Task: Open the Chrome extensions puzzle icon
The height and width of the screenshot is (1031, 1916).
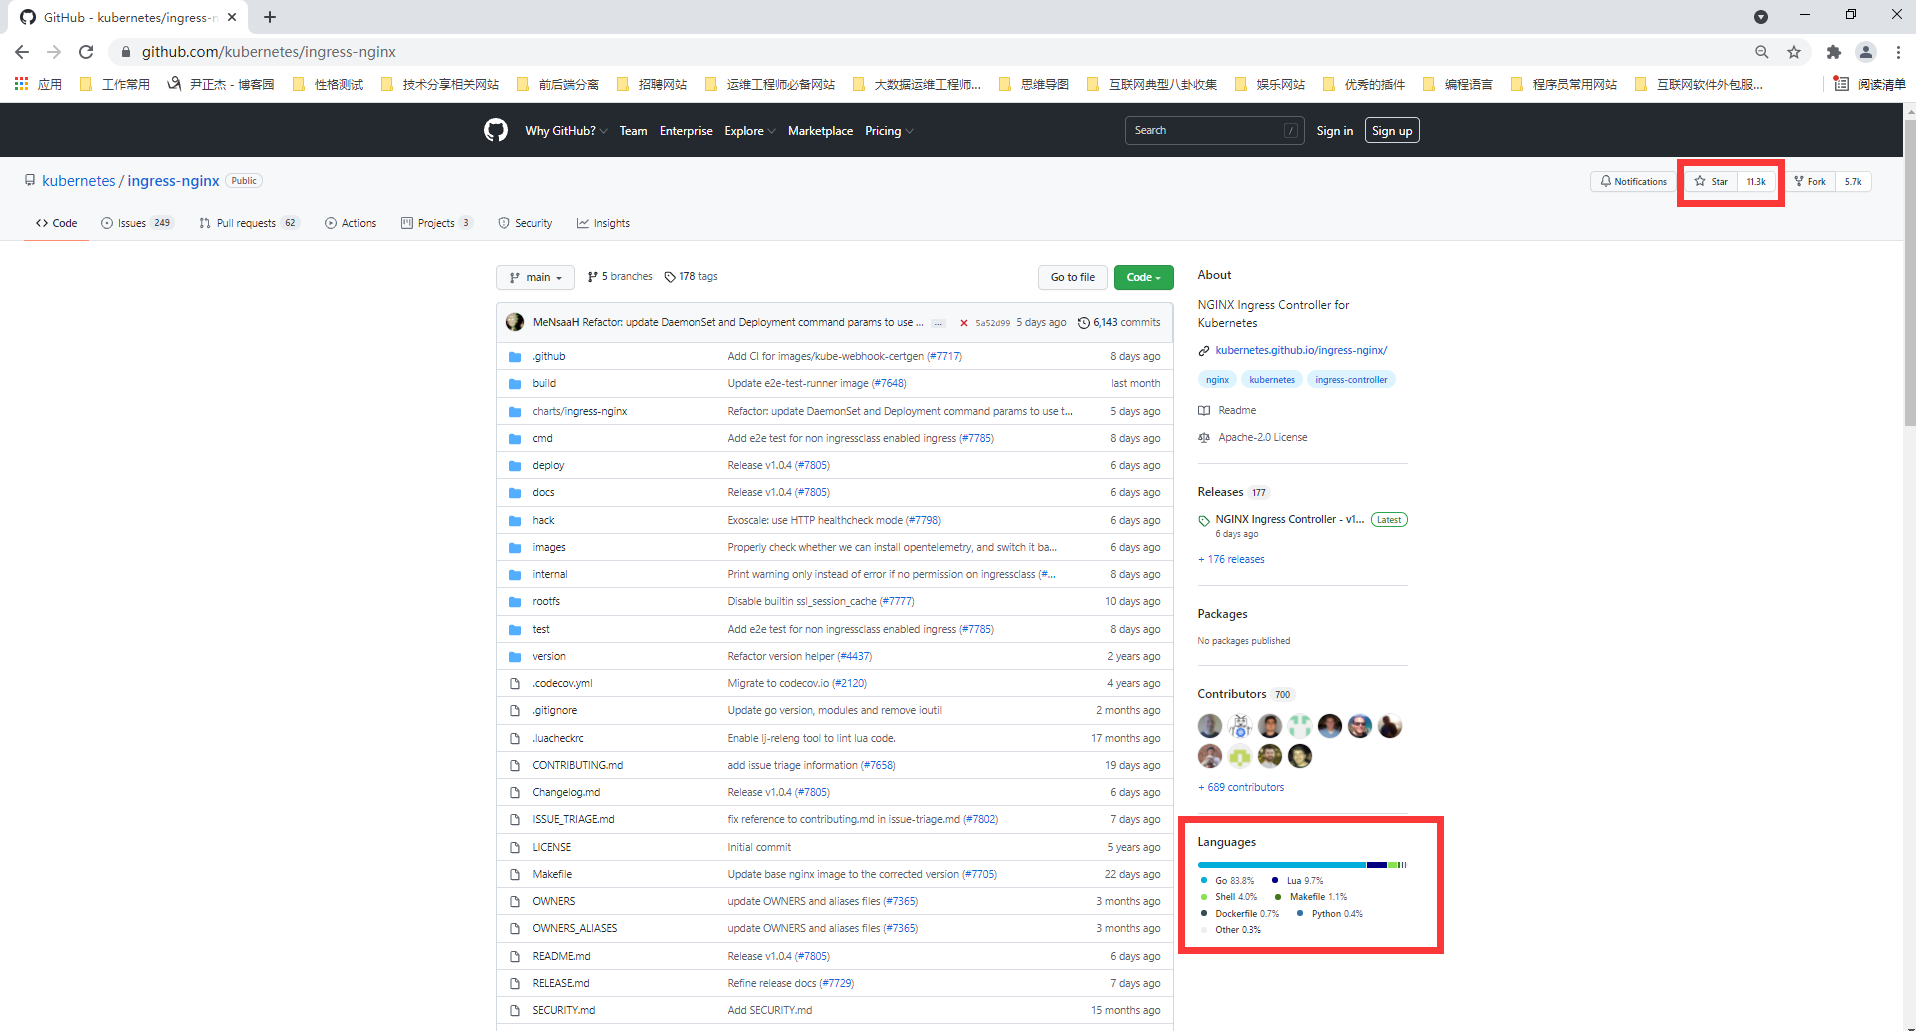Action: coord(1833,52)
